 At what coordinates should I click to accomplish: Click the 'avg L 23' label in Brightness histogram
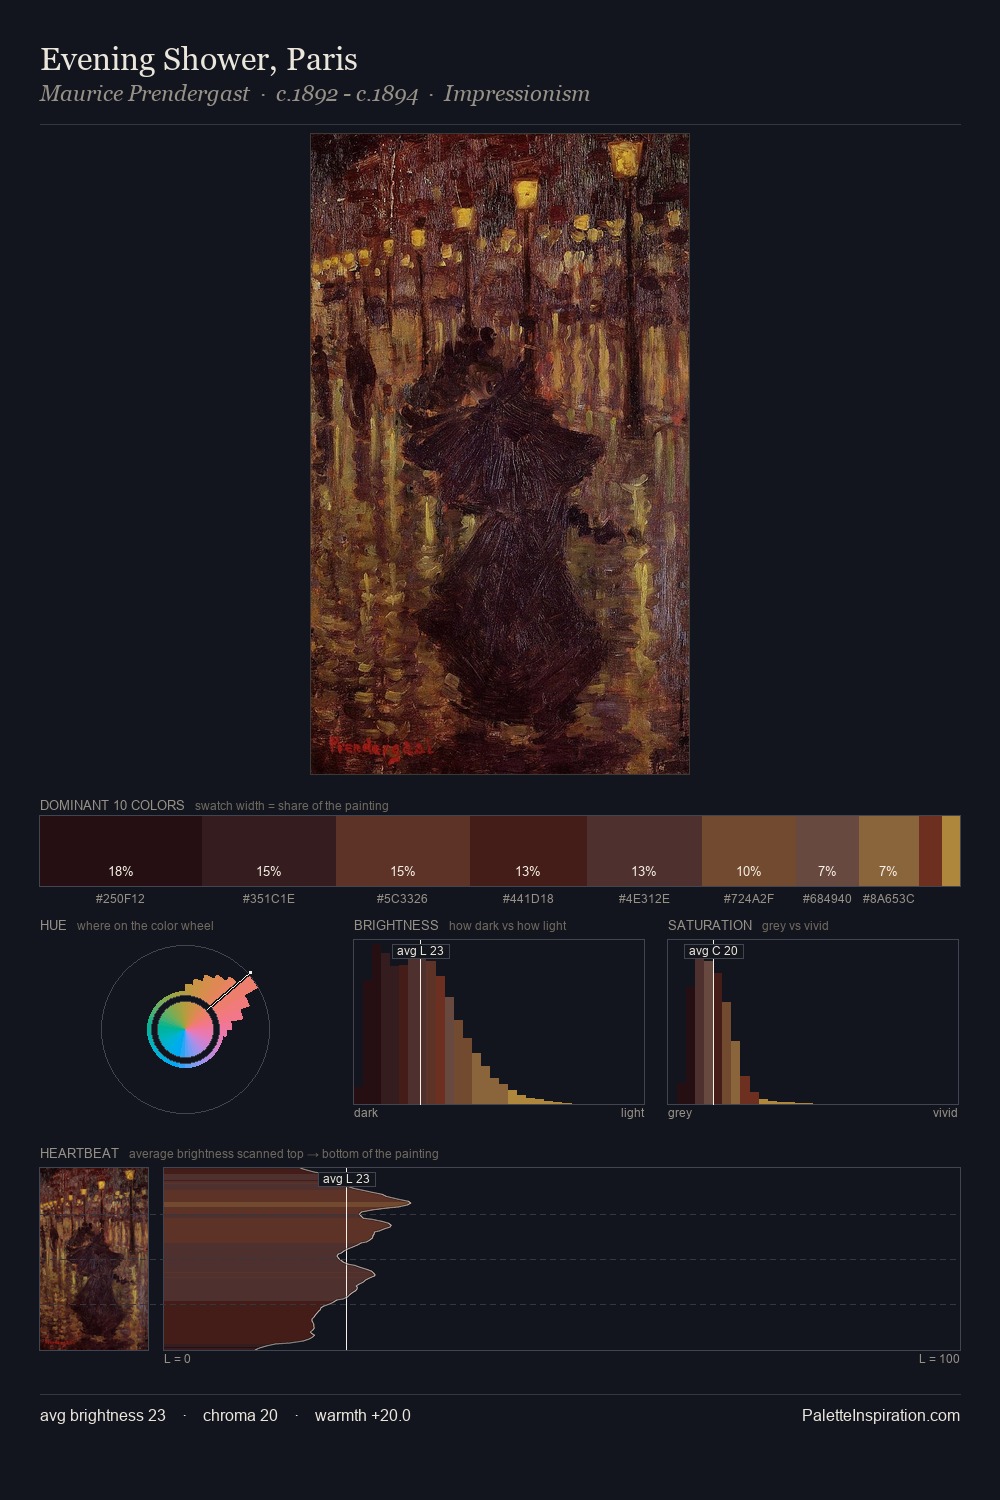coord(420,951)
